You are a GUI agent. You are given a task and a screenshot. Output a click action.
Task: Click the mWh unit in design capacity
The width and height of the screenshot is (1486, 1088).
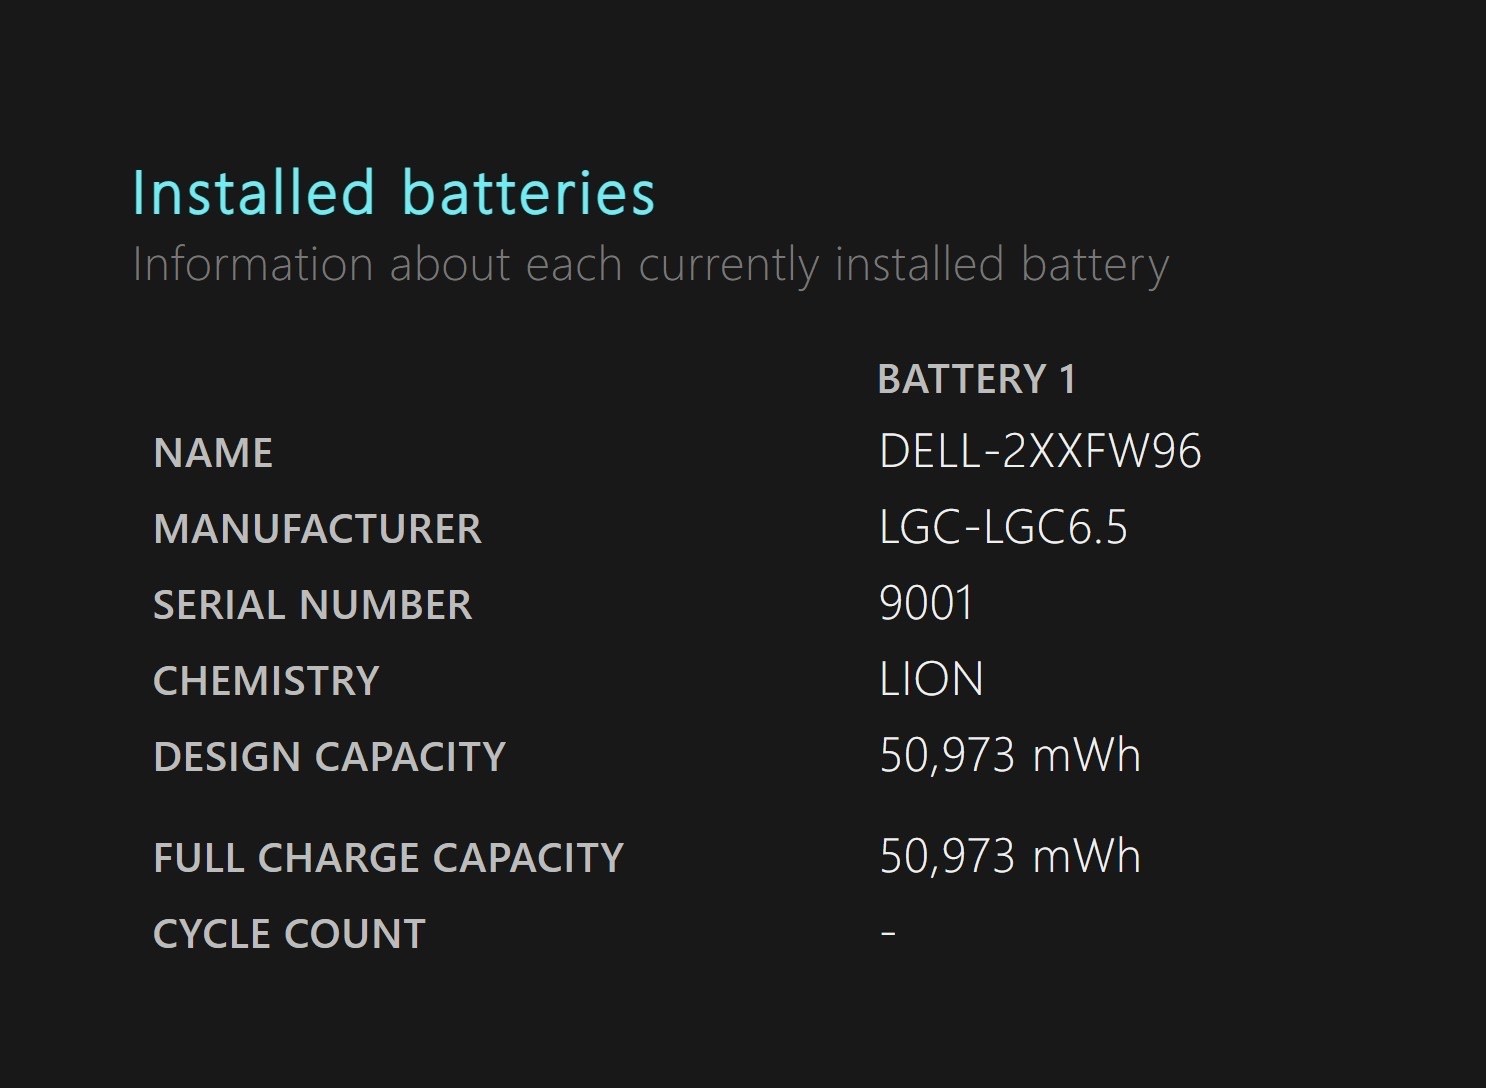[1086, 755]
